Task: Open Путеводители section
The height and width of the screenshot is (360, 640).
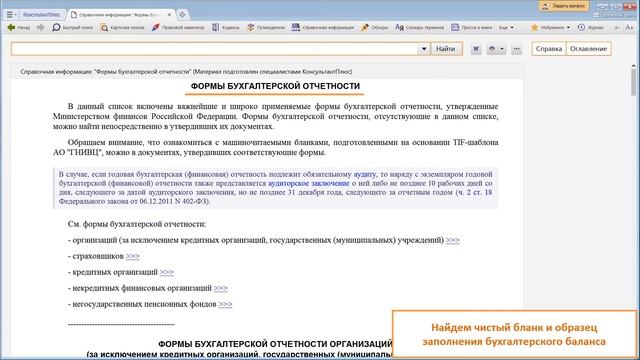Action: pyautogui.click(x=266, y=27)
